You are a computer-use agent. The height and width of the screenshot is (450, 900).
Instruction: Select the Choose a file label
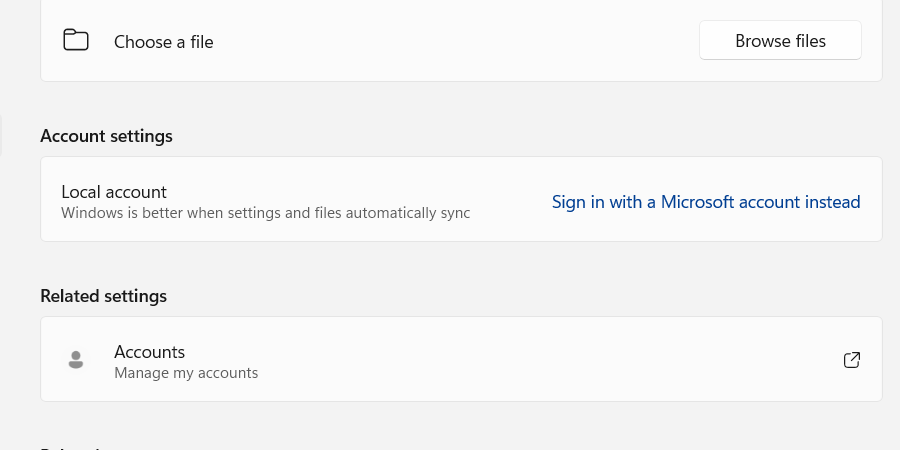163,42
